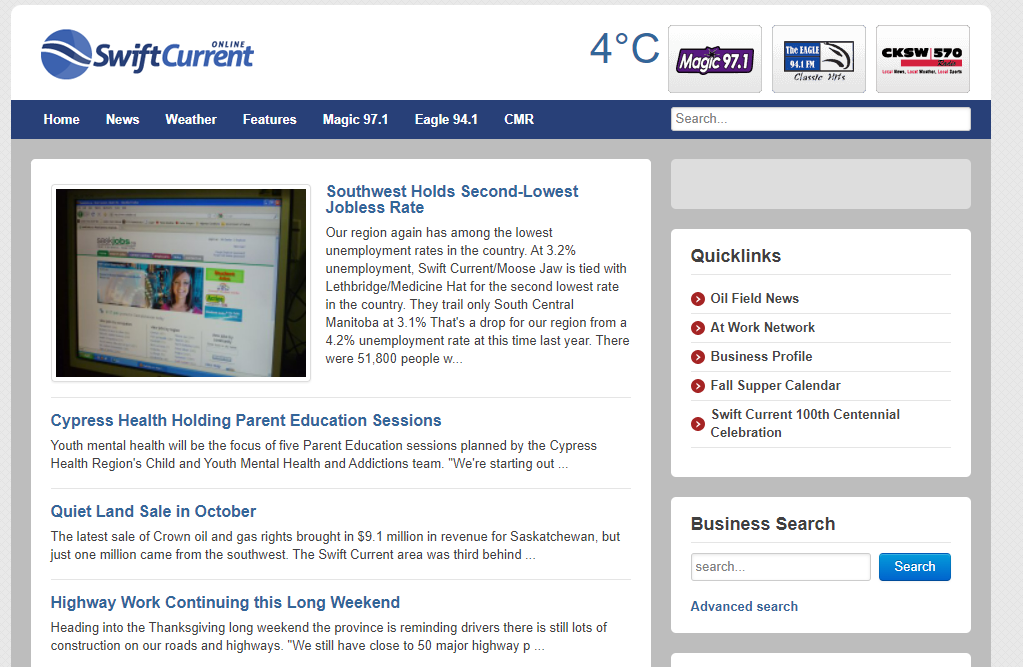Click inside the top search field
The image size is (1023, 667).
pyautogui.click(x=820, y=119)
